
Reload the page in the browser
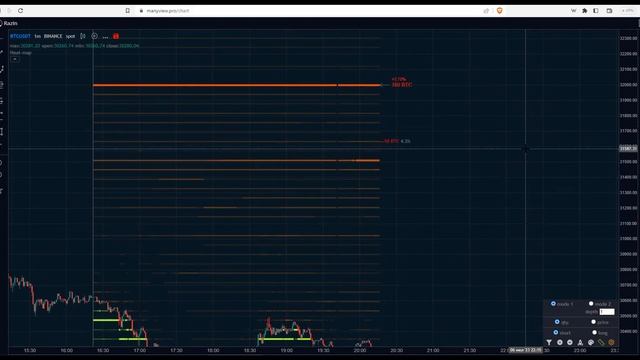[x=20, y=11]
